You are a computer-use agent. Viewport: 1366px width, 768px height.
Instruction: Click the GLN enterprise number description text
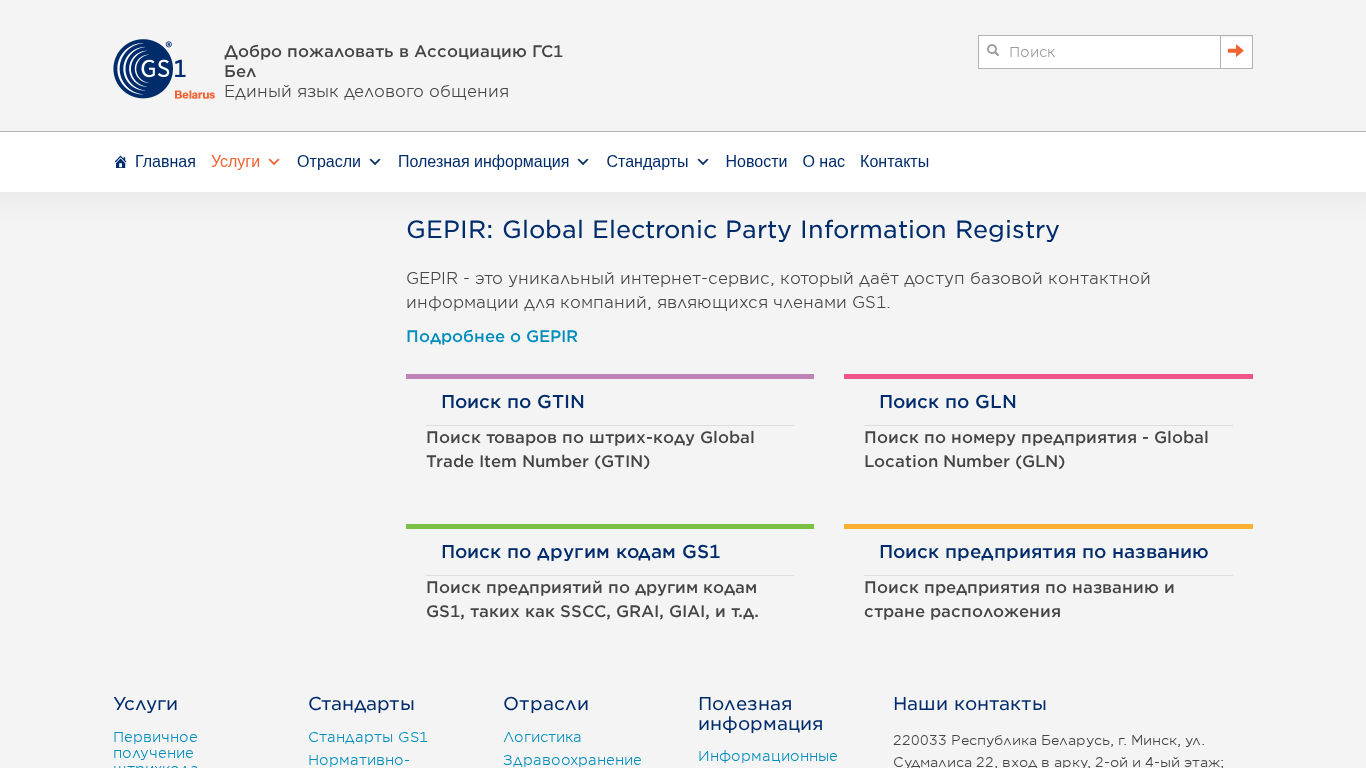point(1036,450)
